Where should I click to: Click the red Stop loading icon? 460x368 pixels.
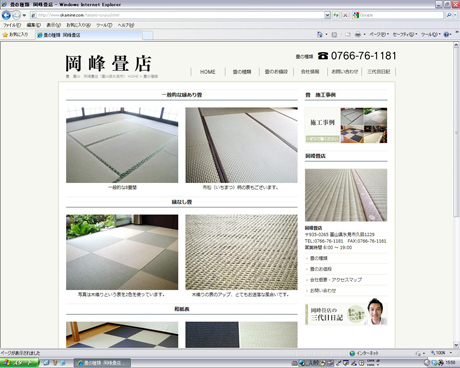click(x=345, y=15)
